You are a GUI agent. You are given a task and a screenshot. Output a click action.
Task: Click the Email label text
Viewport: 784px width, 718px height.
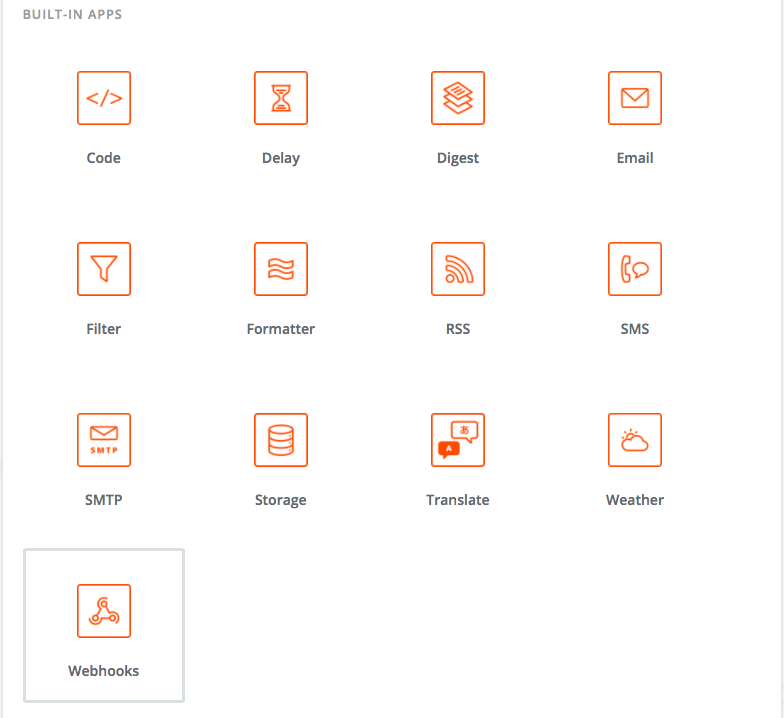pos(635,158)
